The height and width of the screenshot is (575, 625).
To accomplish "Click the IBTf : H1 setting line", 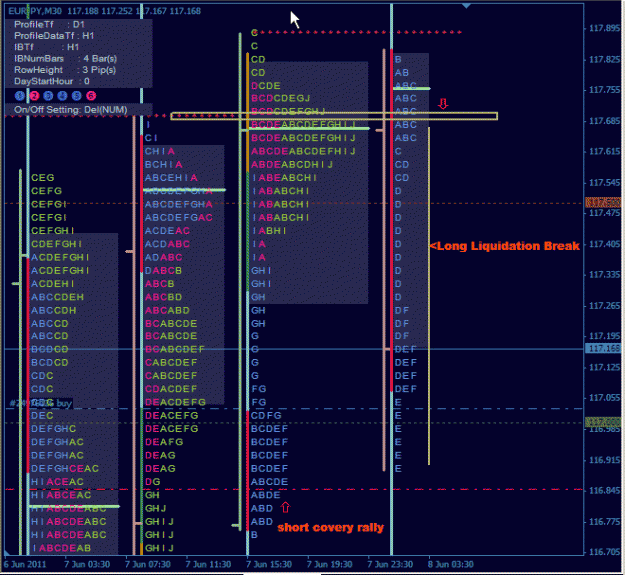I will 46,47.
